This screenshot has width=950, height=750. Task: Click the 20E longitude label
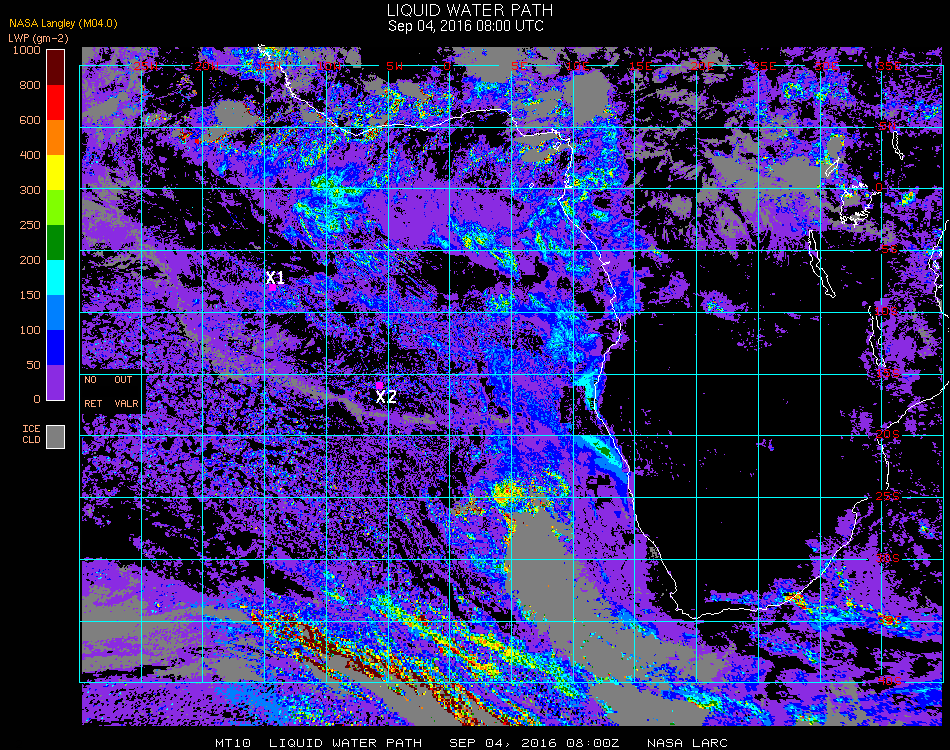[x=702, y=66]
